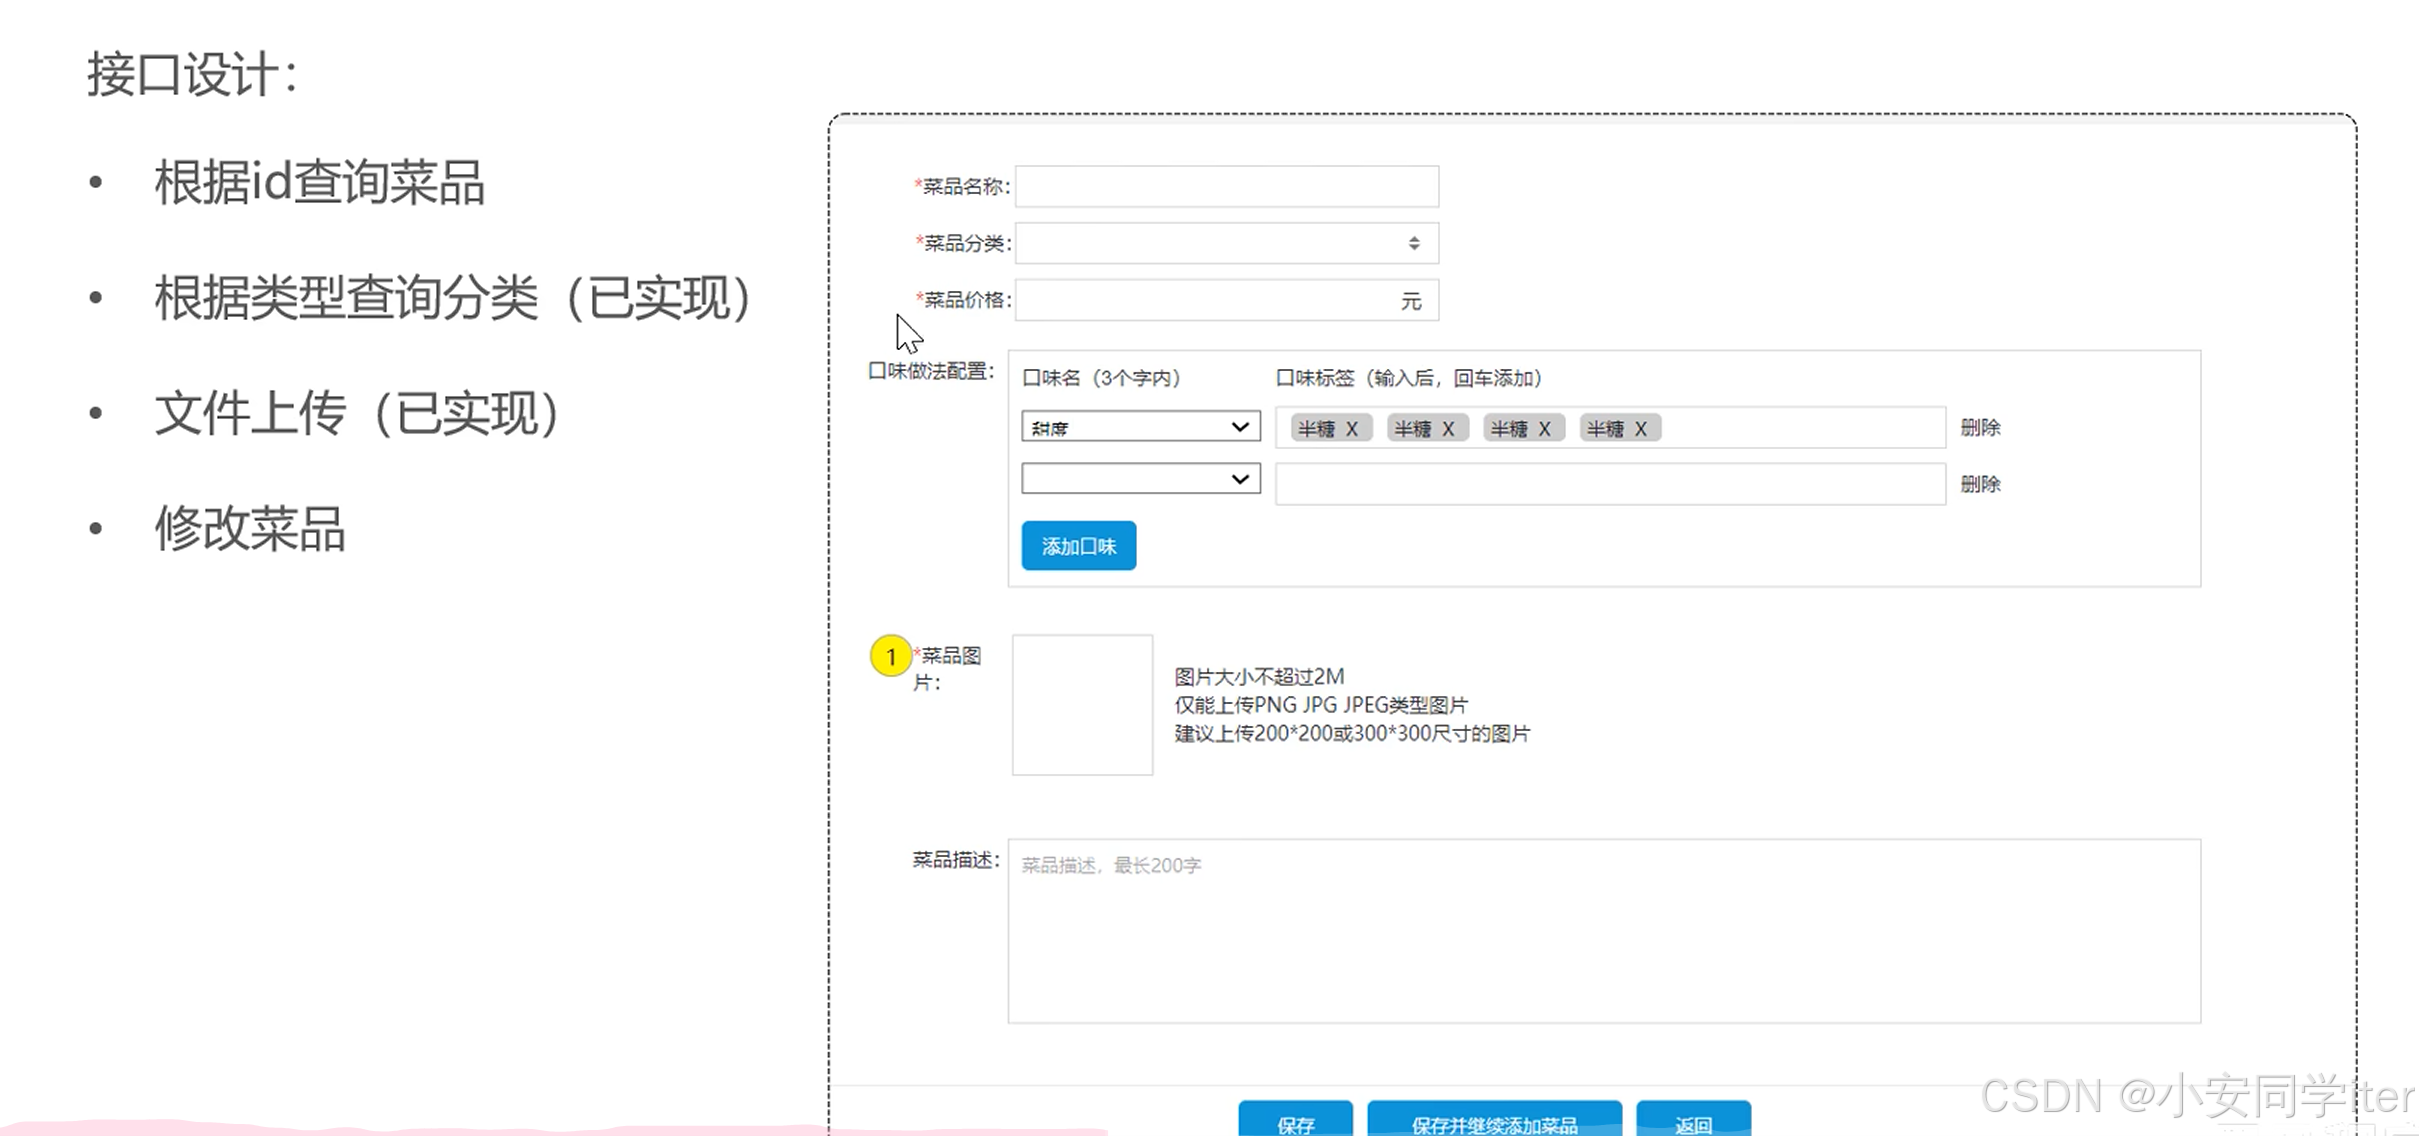
Task: Click the yellow number 1 marker
Action: [890, 657]
